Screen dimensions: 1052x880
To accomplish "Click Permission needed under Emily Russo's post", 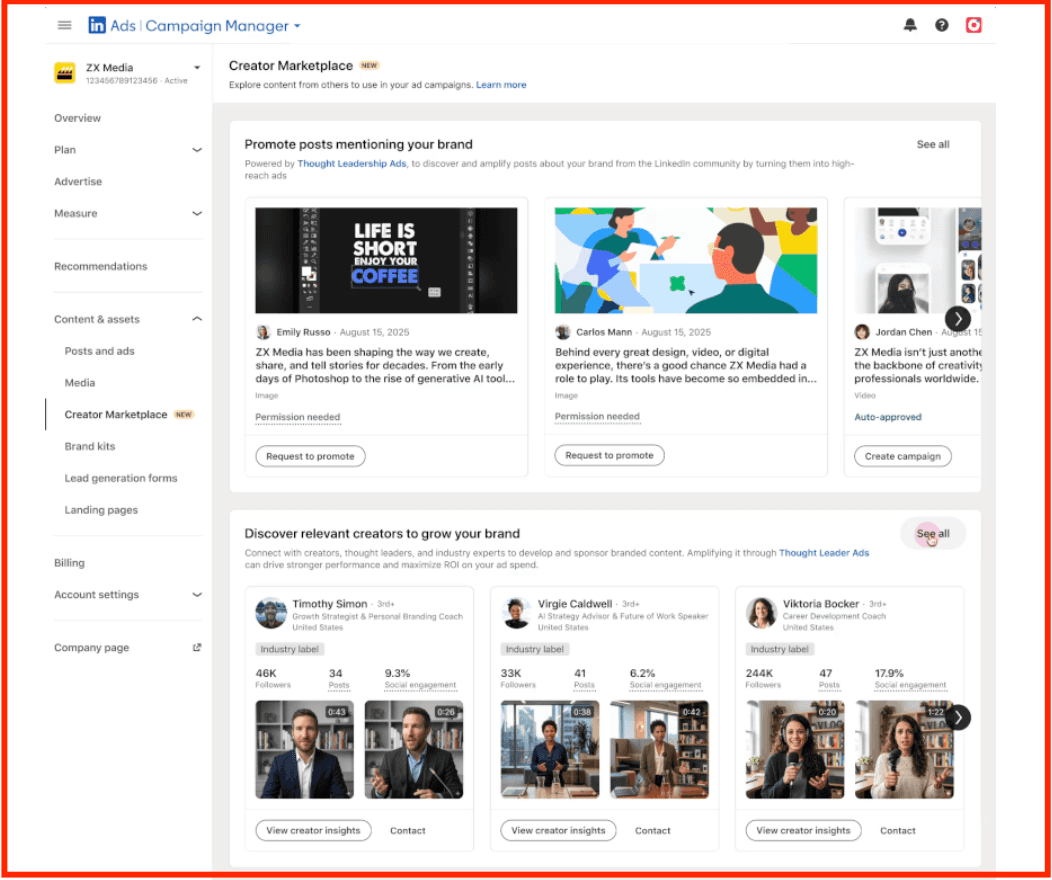I will (x=298, y=417).
